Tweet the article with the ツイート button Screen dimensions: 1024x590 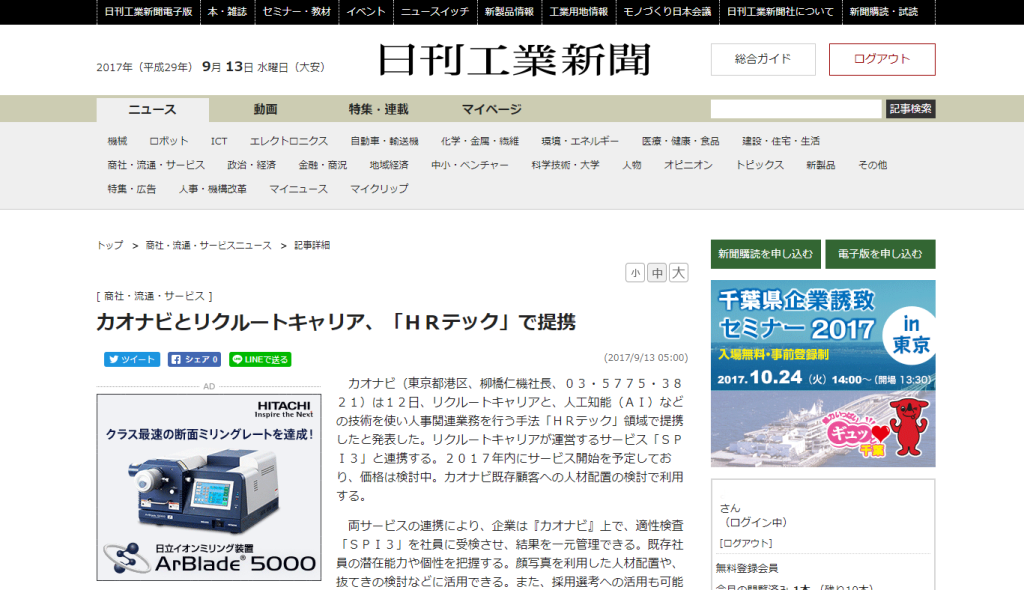click(x=132, y=359)
